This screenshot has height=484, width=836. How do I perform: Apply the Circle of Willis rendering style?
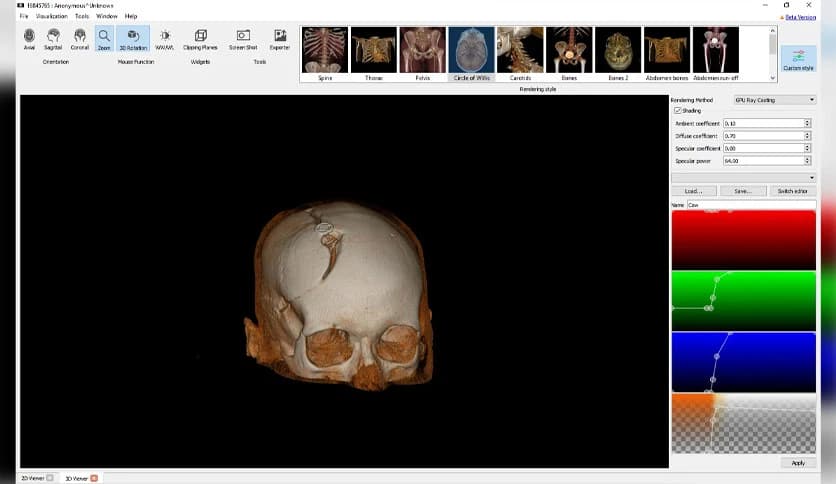point(472,54)
